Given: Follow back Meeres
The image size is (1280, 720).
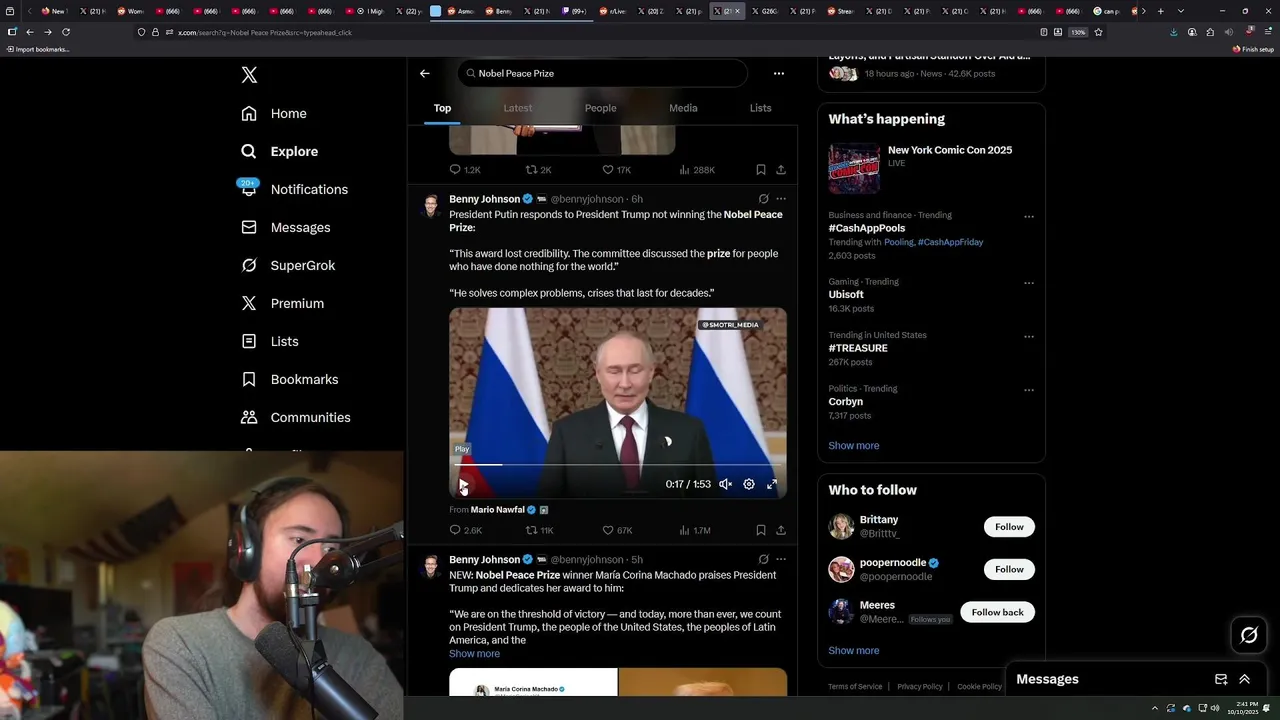Looking at the screenshot, I should (x=997, y=612).
